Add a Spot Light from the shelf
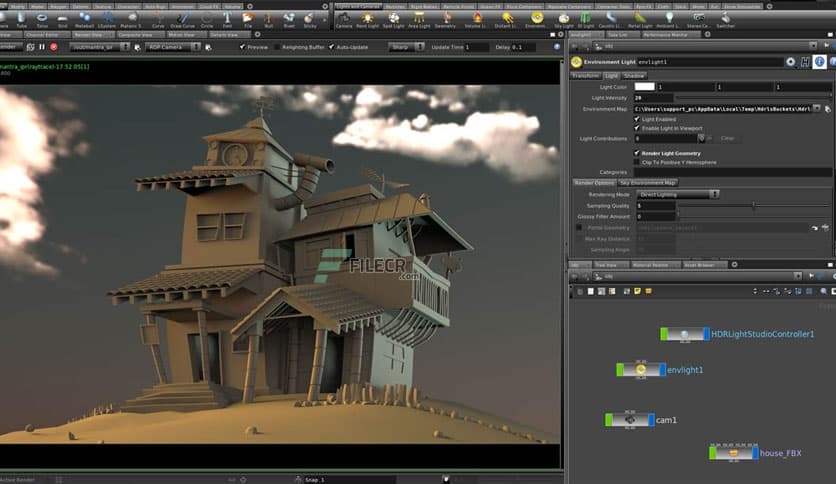Image resolution: width=836 pixels, height=484 pixels. tap(393, 20)
